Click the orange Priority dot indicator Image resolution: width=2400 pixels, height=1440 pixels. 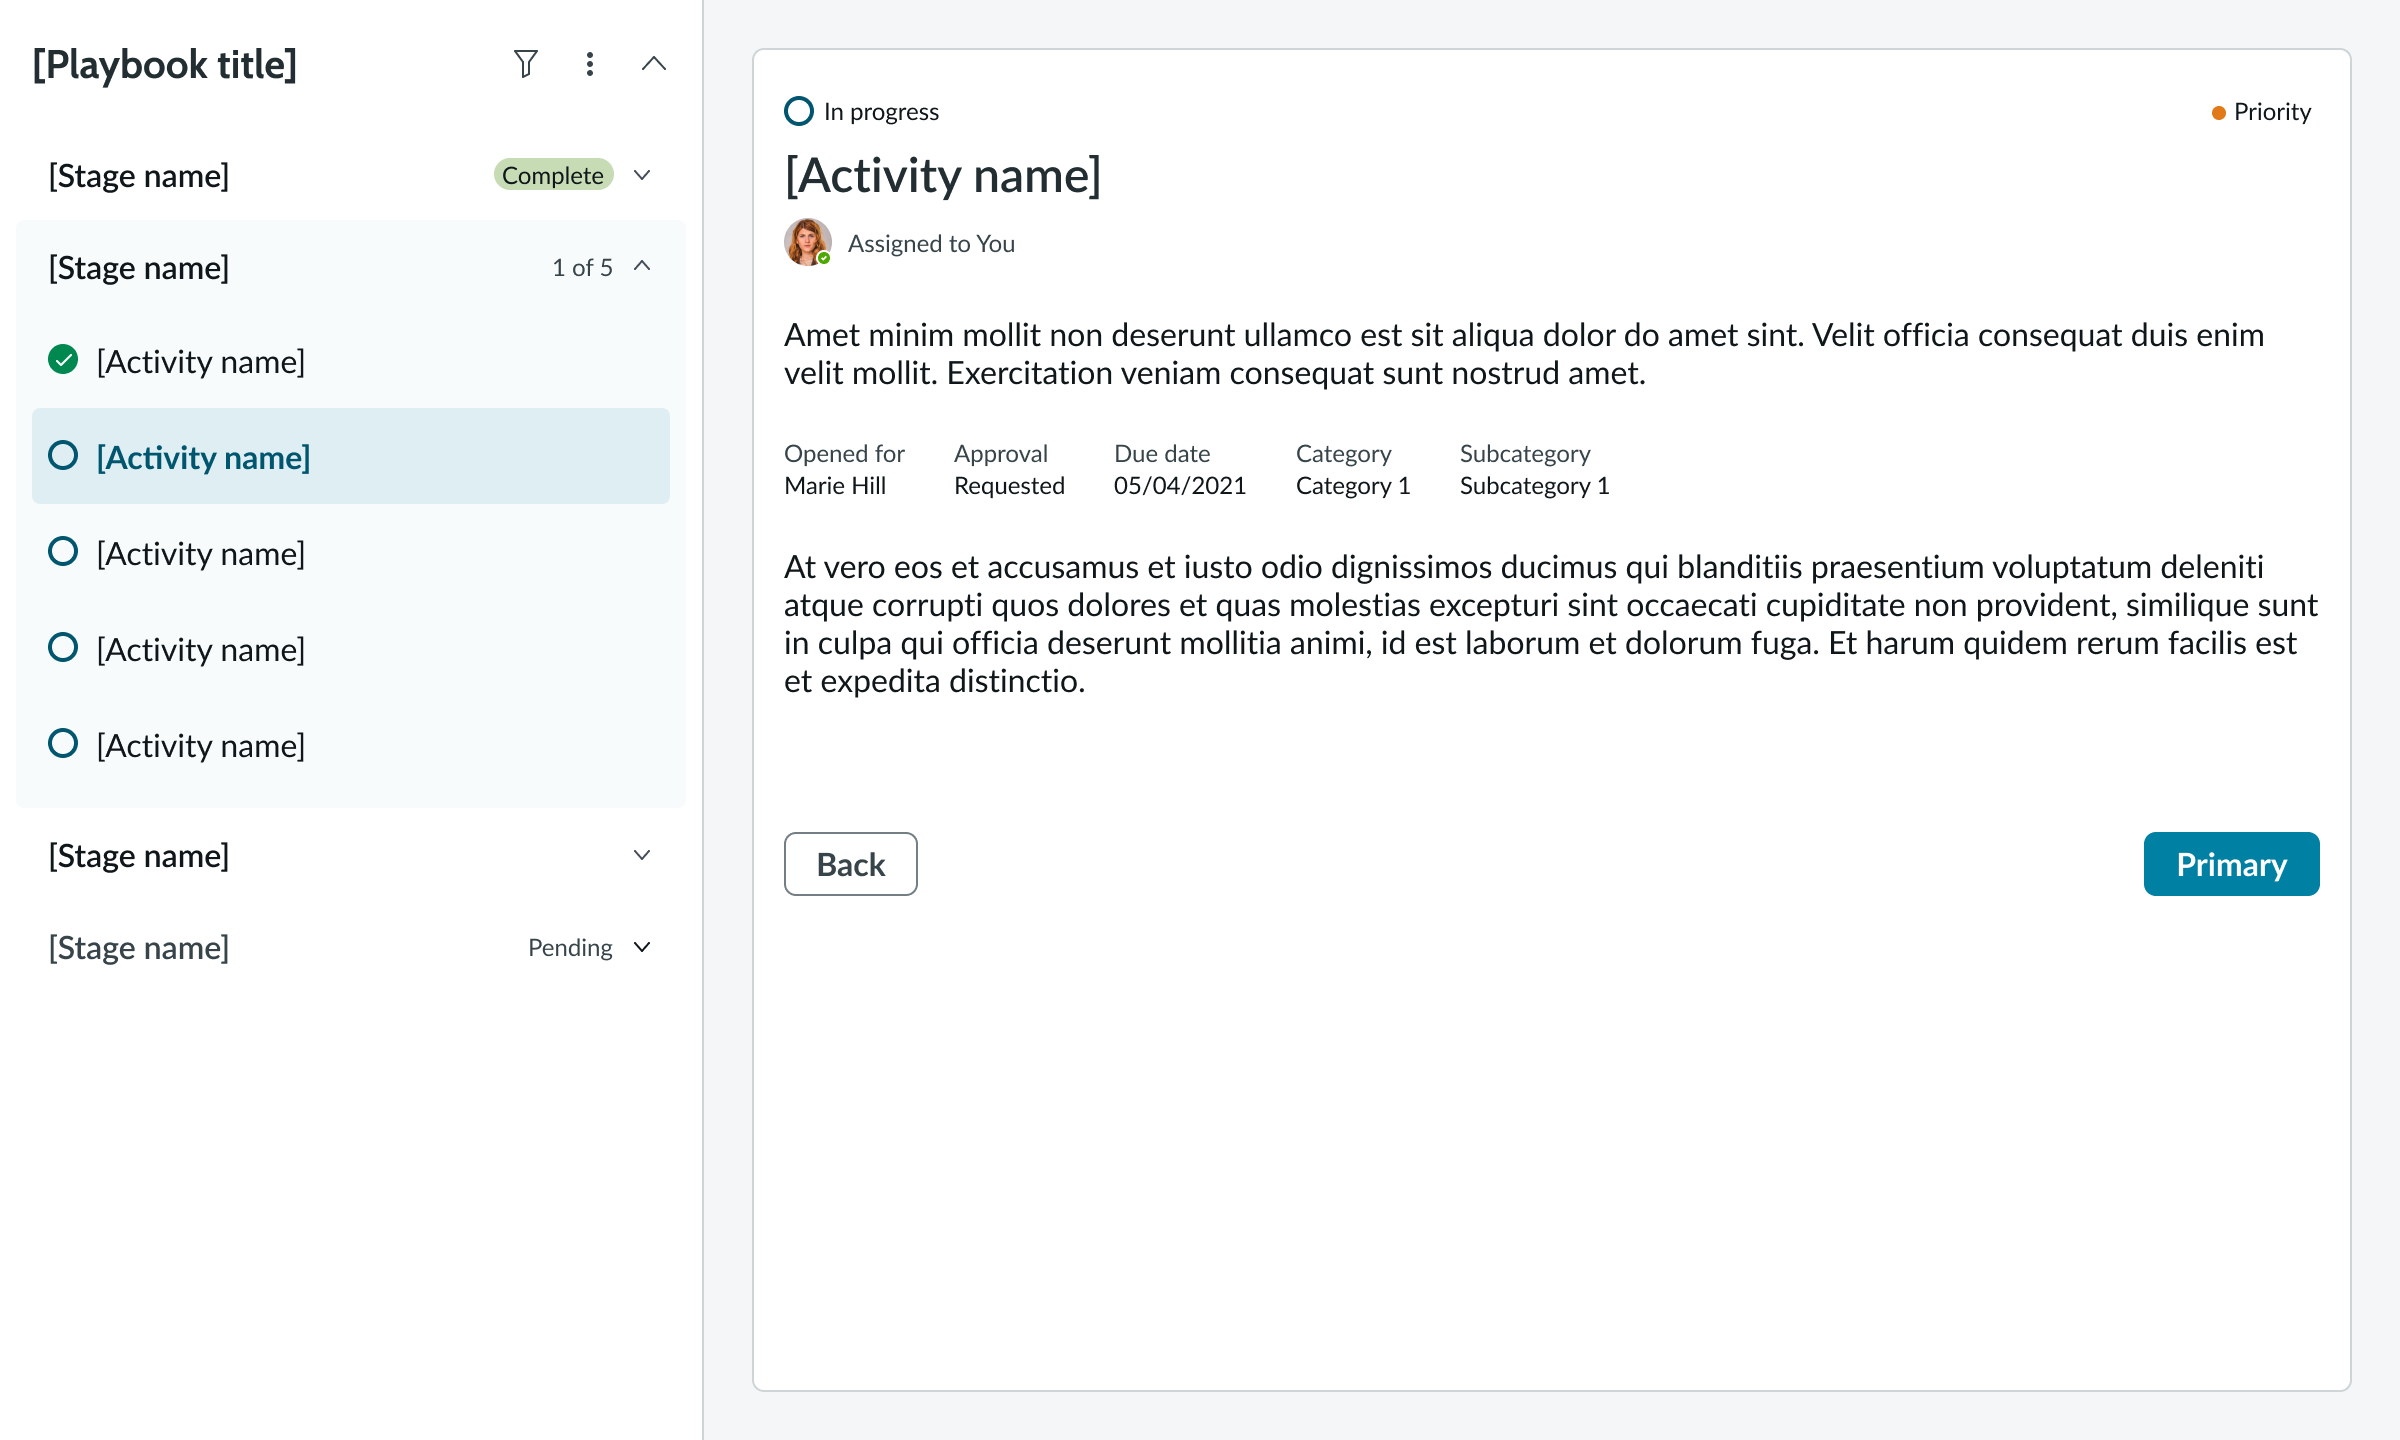tap(2218, 113)
